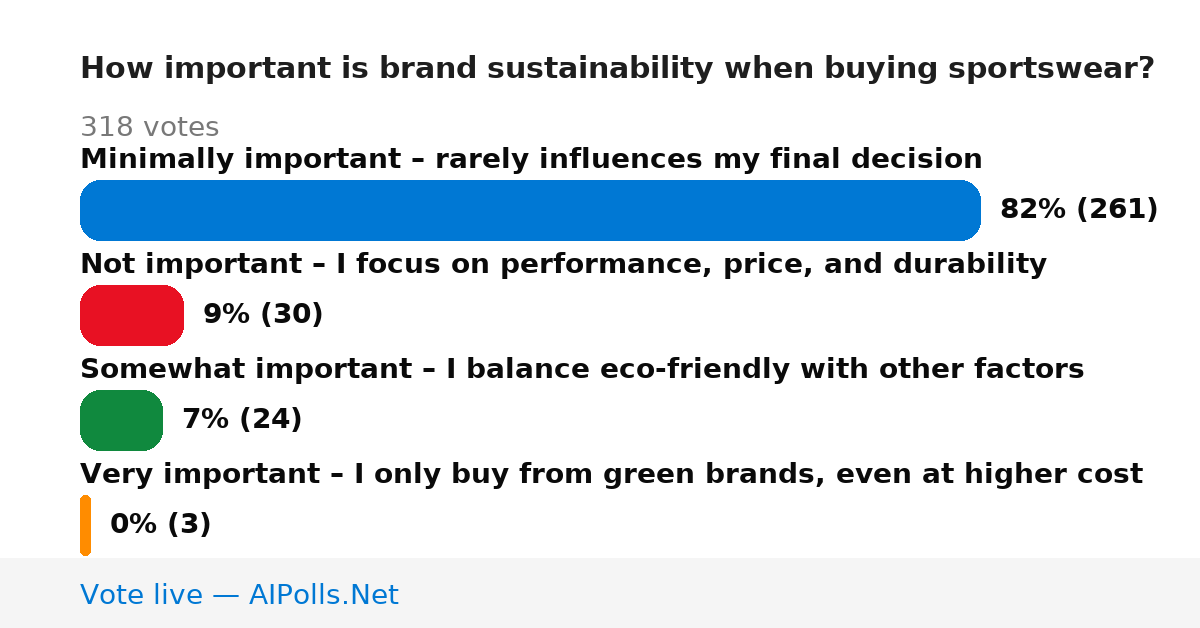Image resolution: width=1200 pixels, height=628 pixels.
Task: Open the Vote live — AIPolls.Net link
Action: click(239, 595)
